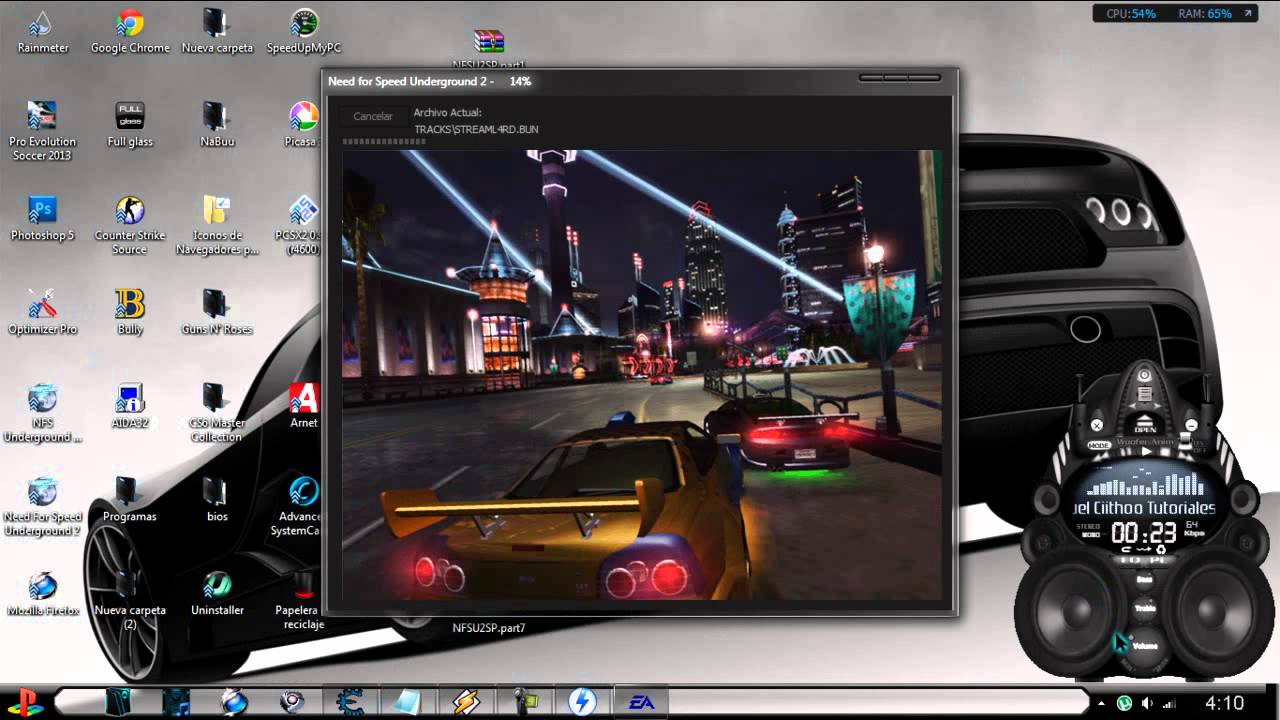1280x720 pixels.
Task: Launch Google Chrome from the desktop
Action: 130,31
